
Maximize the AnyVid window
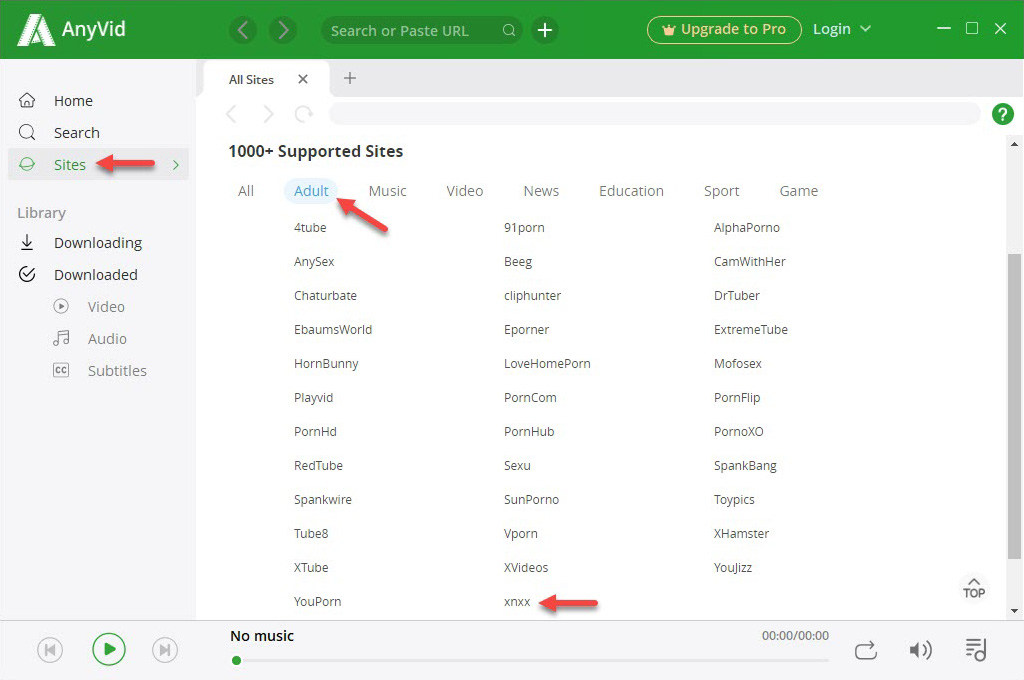click(972, 28)
